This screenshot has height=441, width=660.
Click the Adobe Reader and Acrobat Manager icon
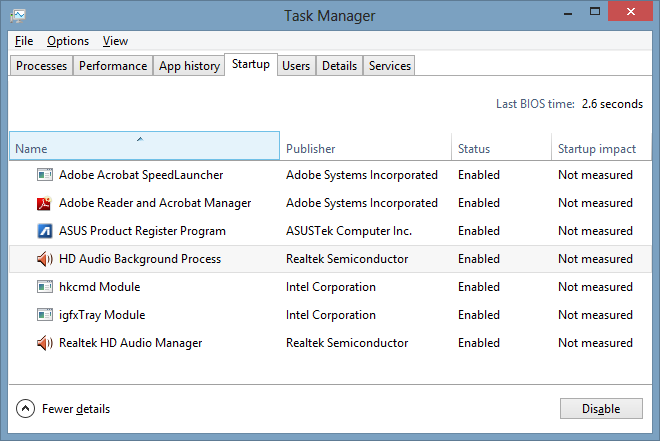[44, 203]
